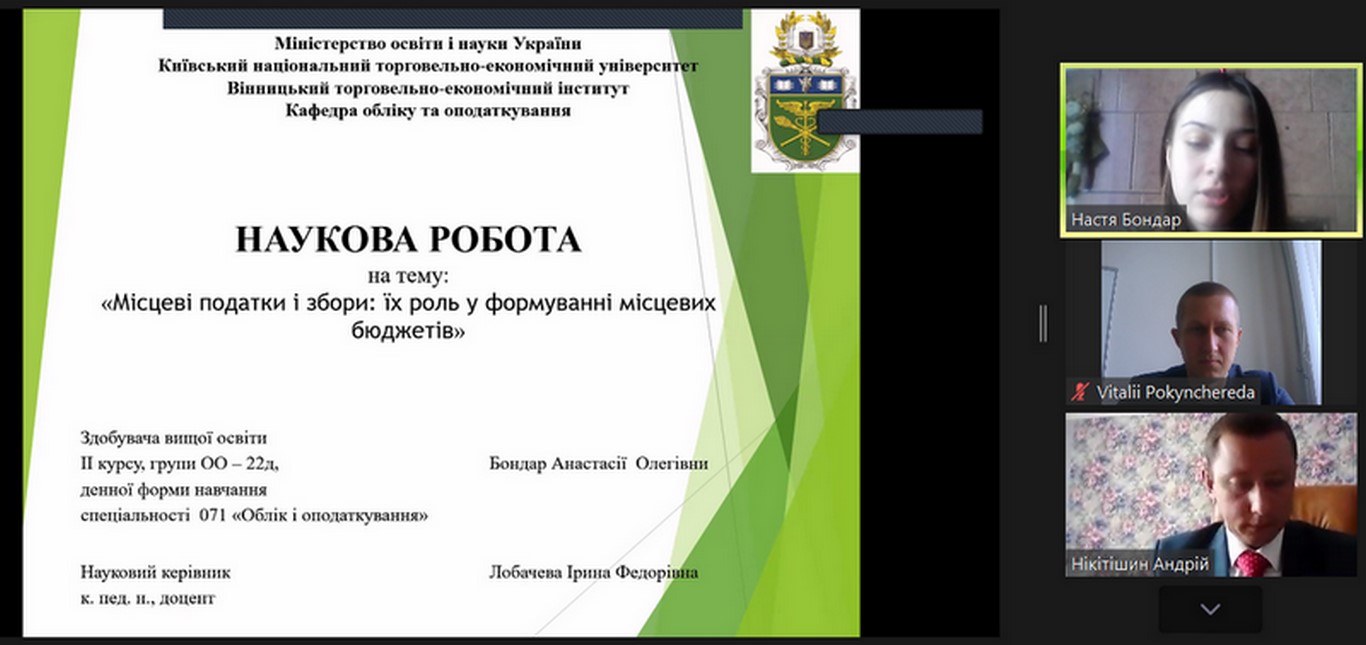Click the specialty line 071 «Облік і оподаткування»

(255, 516)
